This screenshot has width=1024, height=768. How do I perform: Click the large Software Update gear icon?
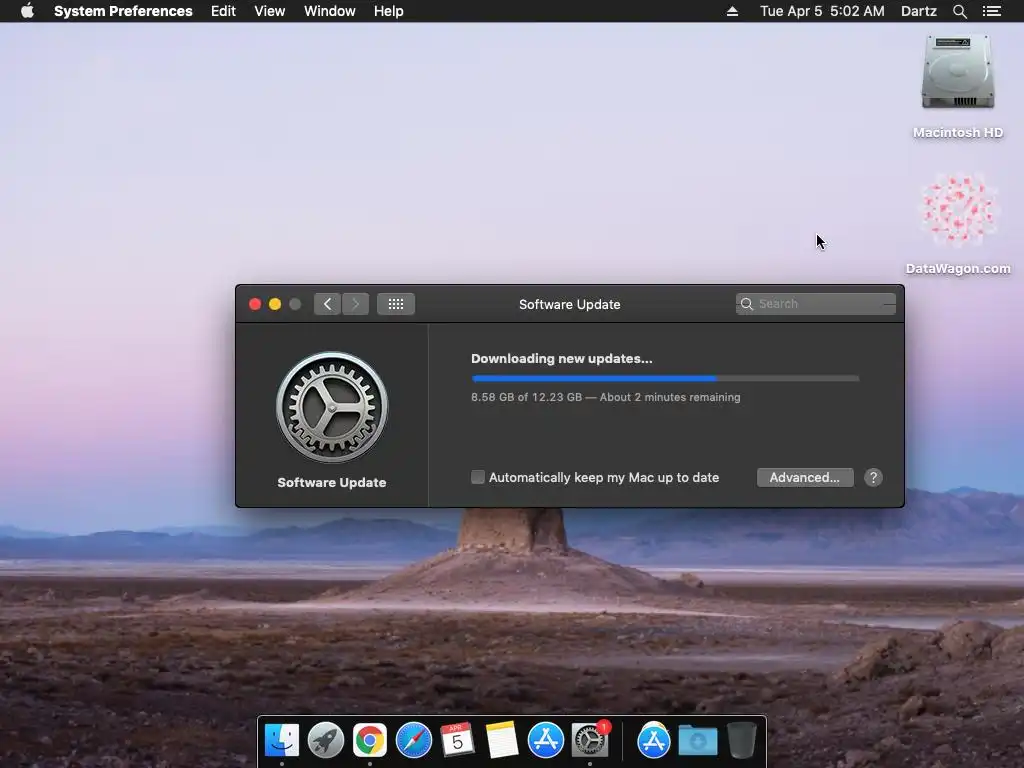[332, 407]
